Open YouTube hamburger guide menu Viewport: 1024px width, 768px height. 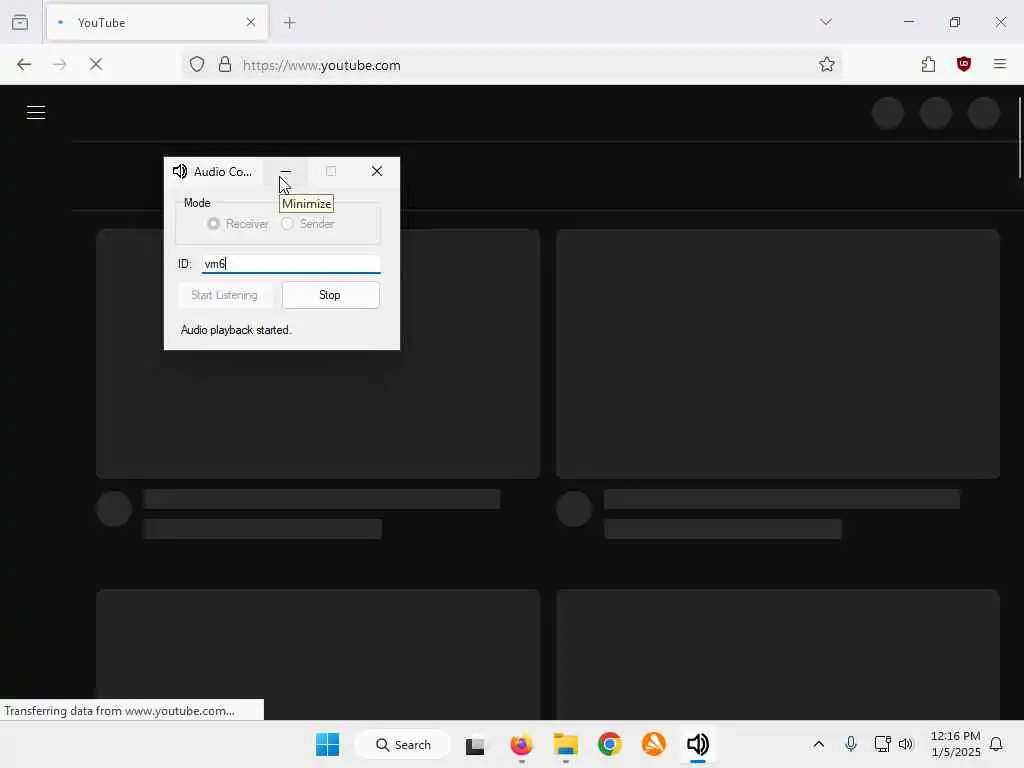click(36, 112)
